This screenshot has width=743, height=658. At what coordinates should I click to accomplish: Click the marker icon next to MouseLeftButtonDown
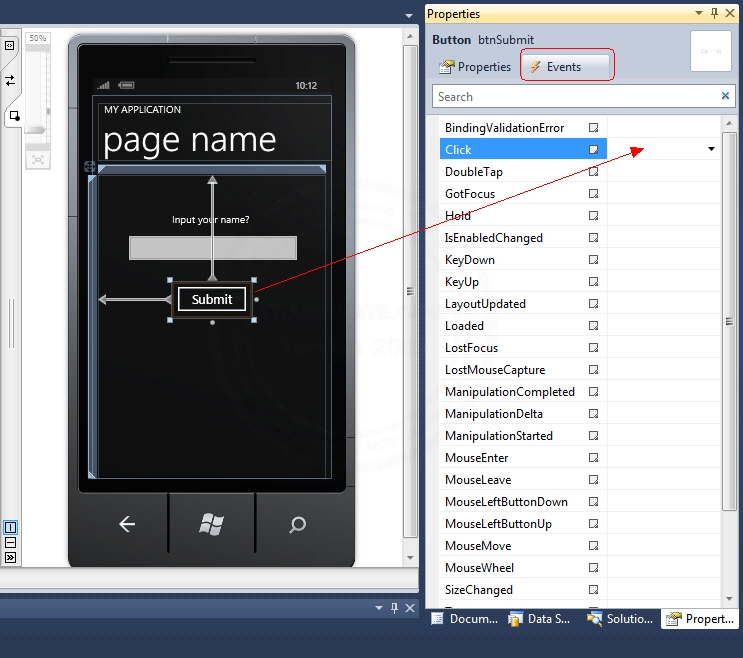coord(593,502)
